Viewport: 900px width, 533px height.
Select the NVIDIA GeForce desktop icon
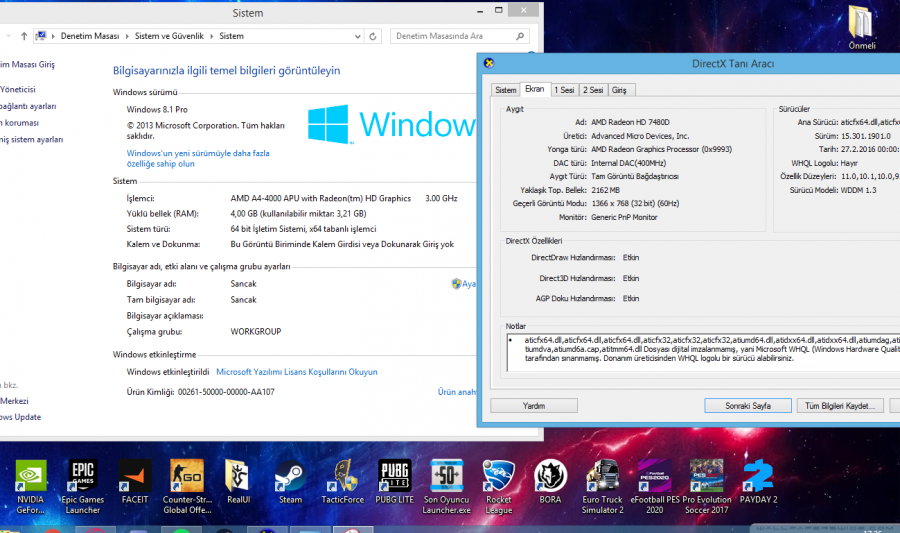tap(30, 476)
